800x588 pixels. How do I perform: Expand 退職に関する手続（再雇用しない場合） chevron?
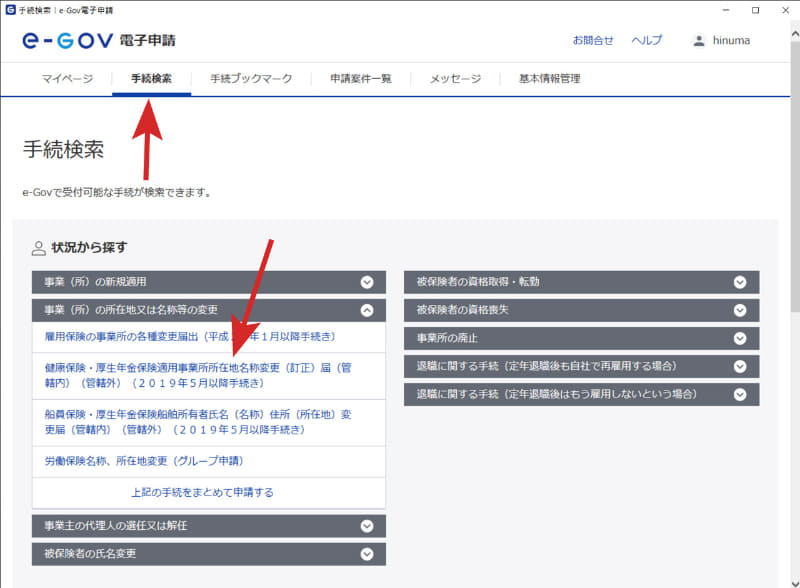pyautogui.click(x=740, y=395)
